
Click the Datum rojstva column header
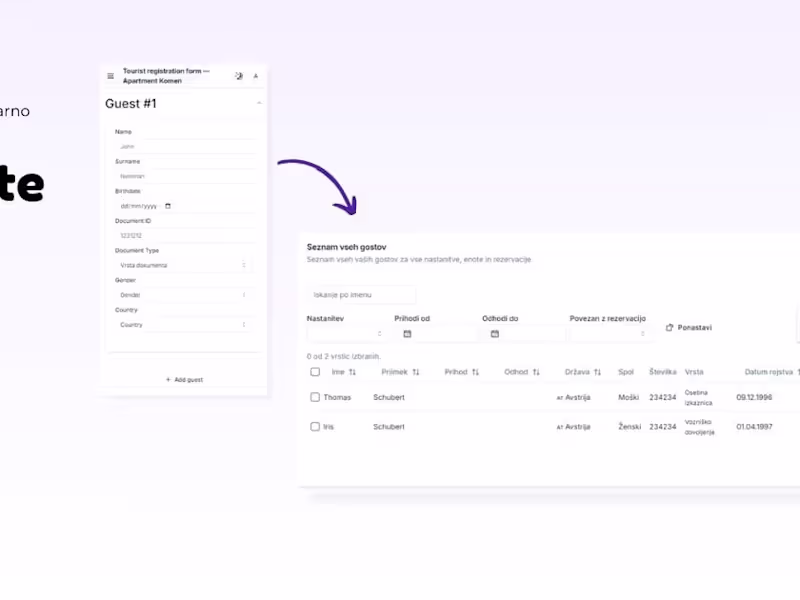click(x=768, y=372)
